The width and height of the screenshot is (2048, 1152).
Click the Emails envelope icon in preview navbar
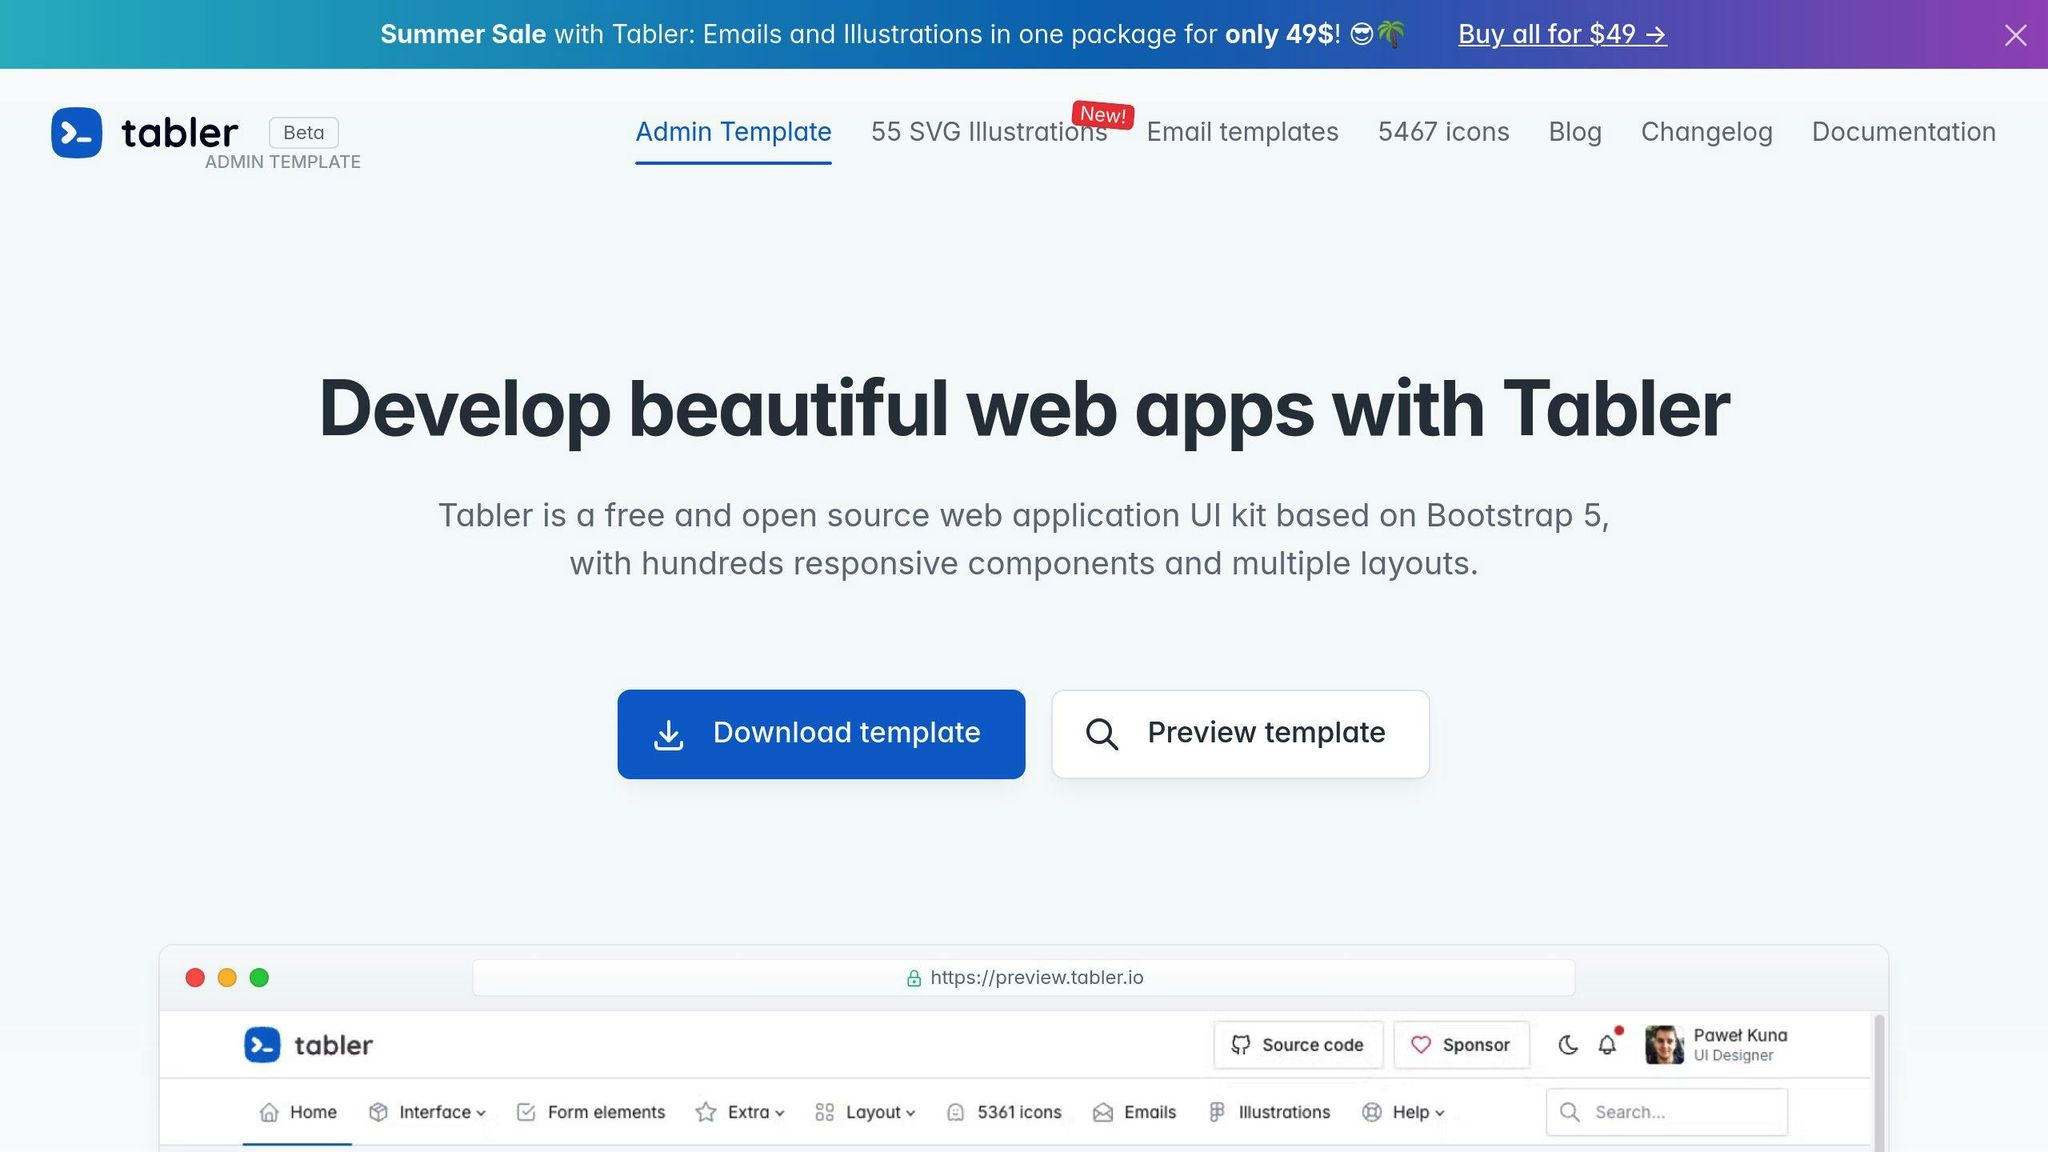point(1103,1111)
